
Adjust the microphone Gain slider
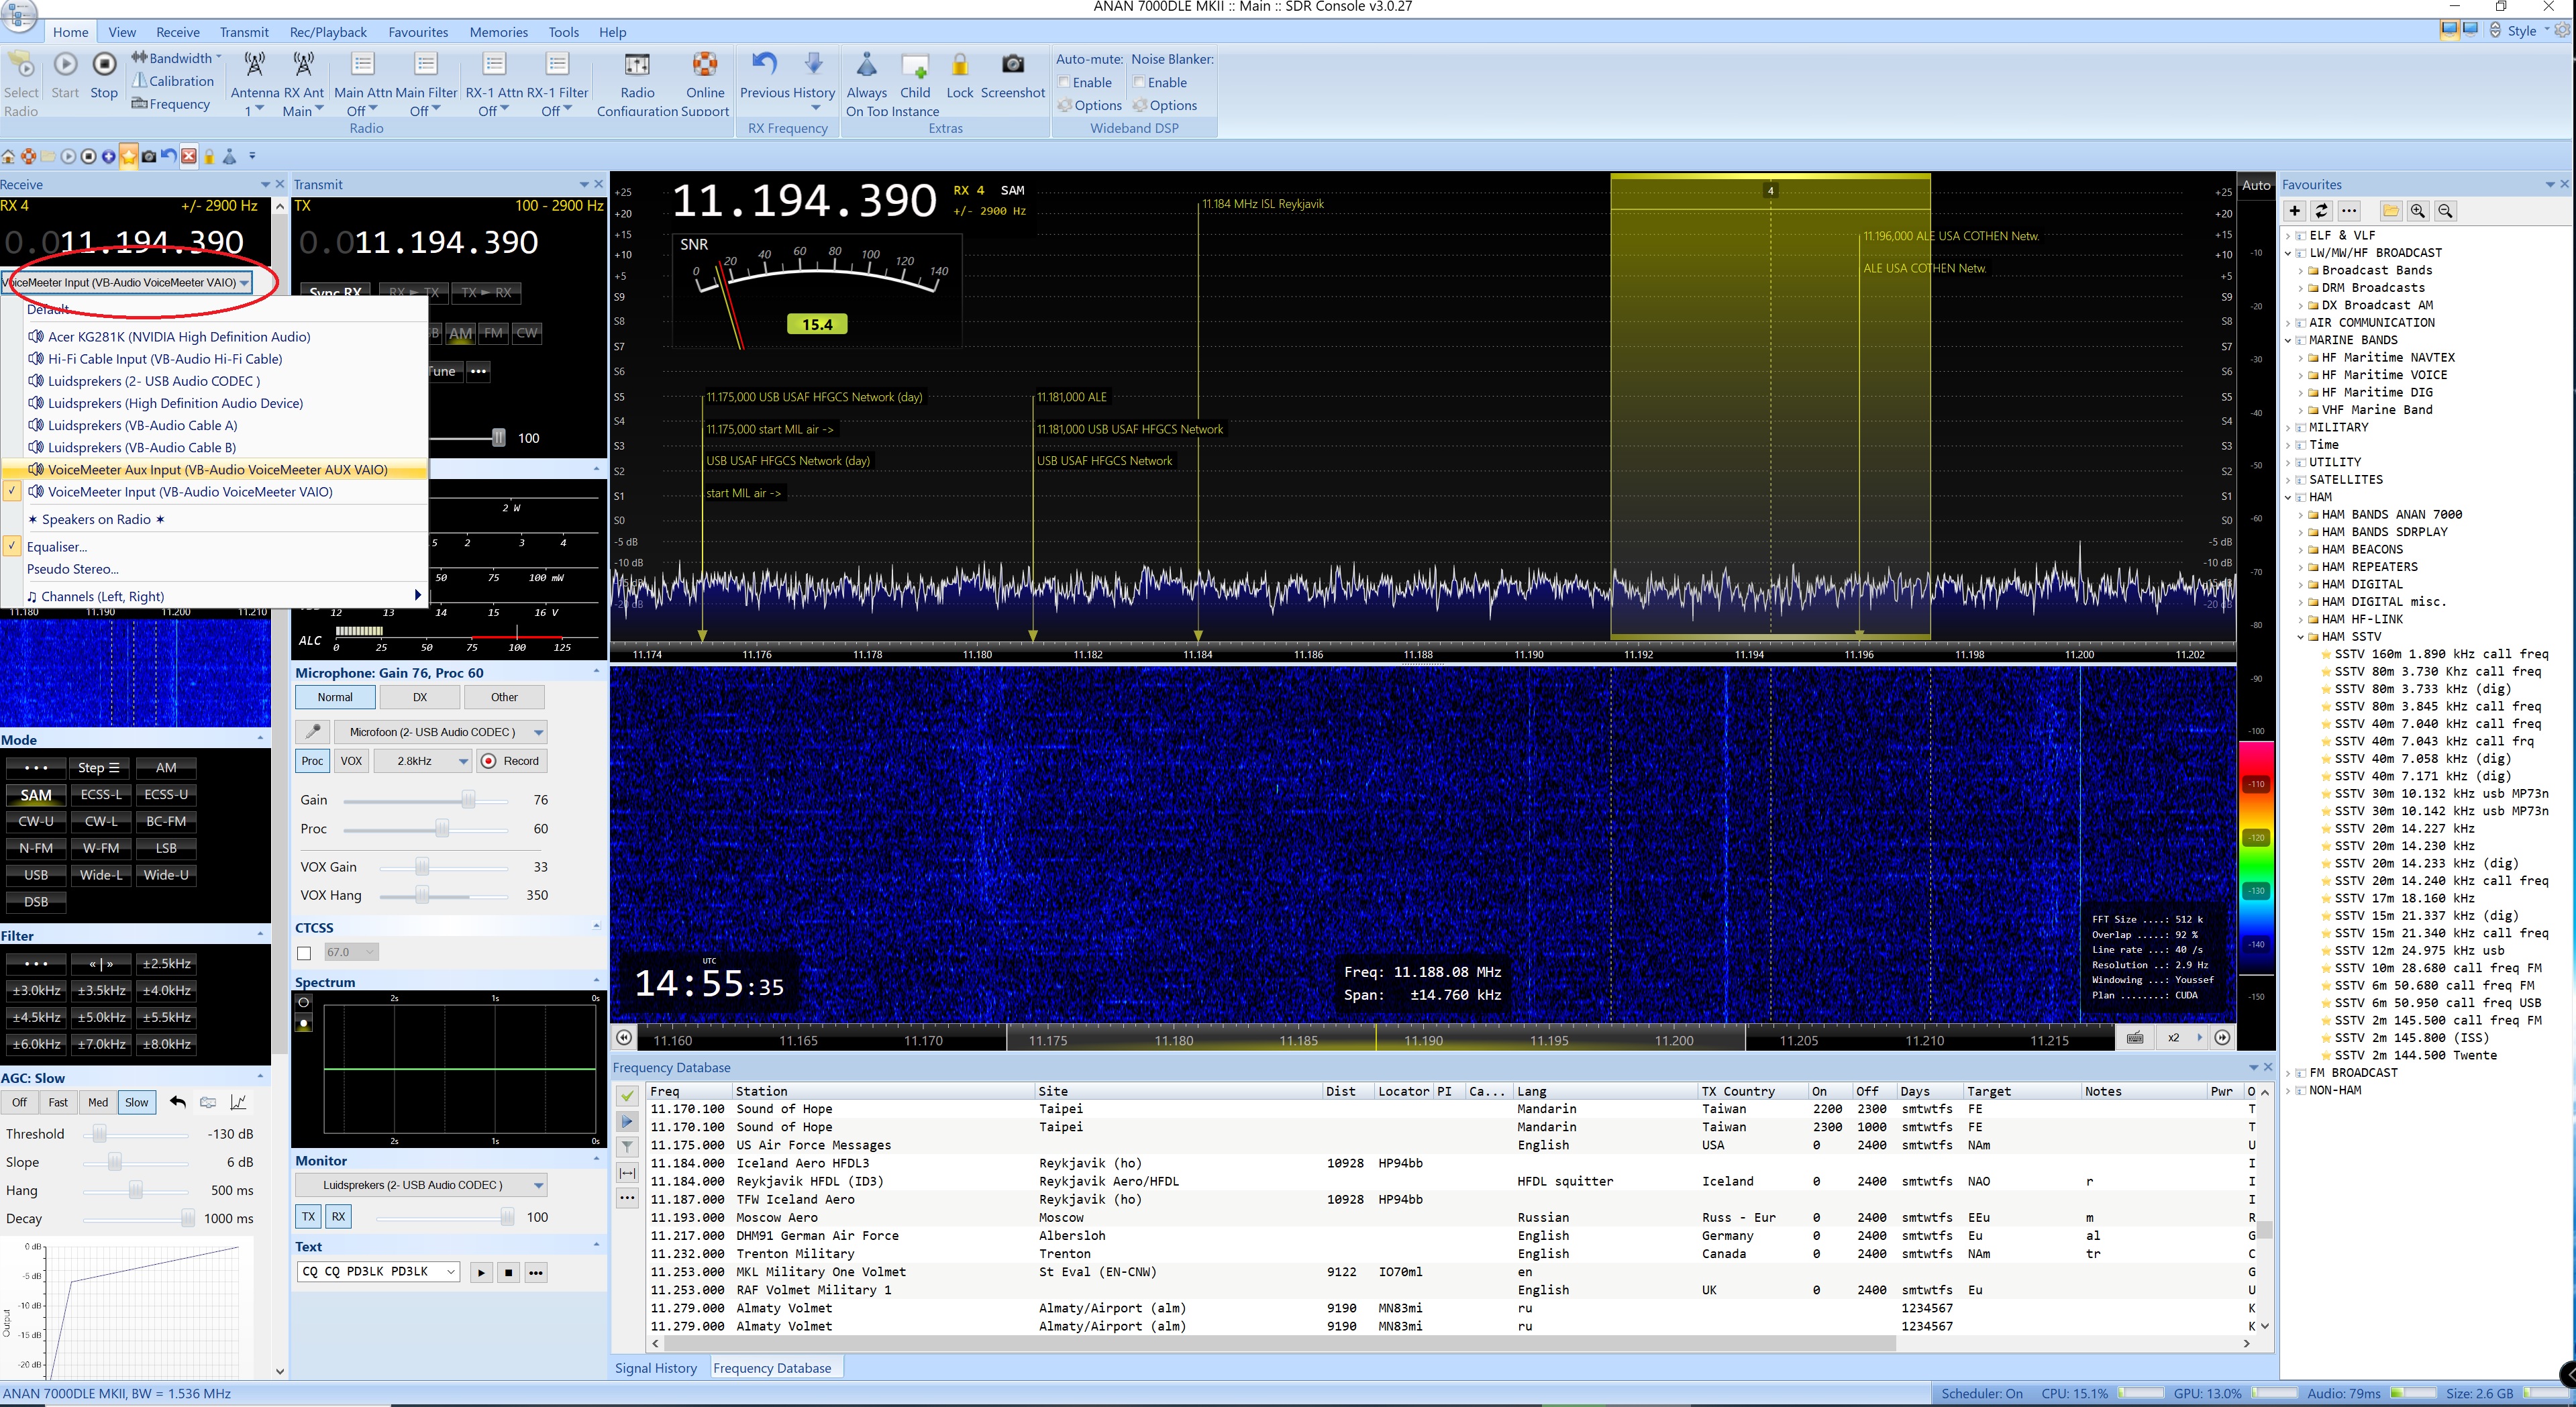coord(468,800)
